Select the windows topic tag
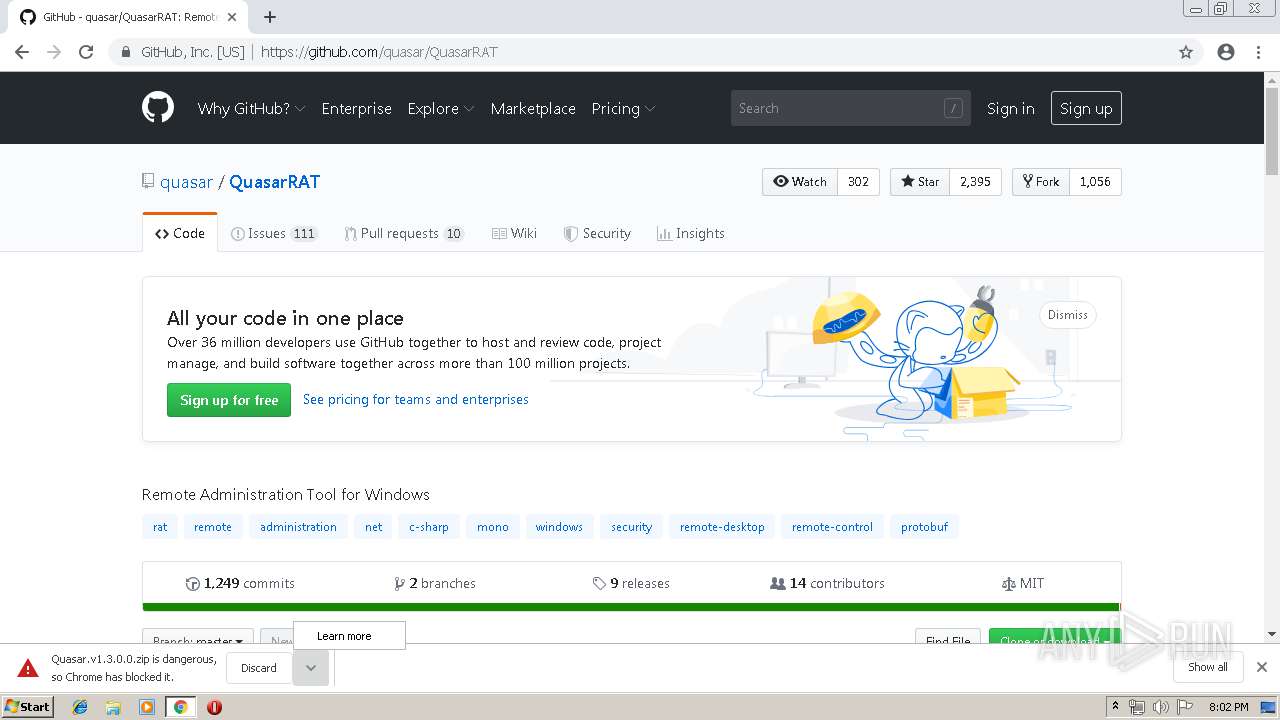The height and width of the screenshot is (720, 1280). pyautogui.click(x=559, y=527)
